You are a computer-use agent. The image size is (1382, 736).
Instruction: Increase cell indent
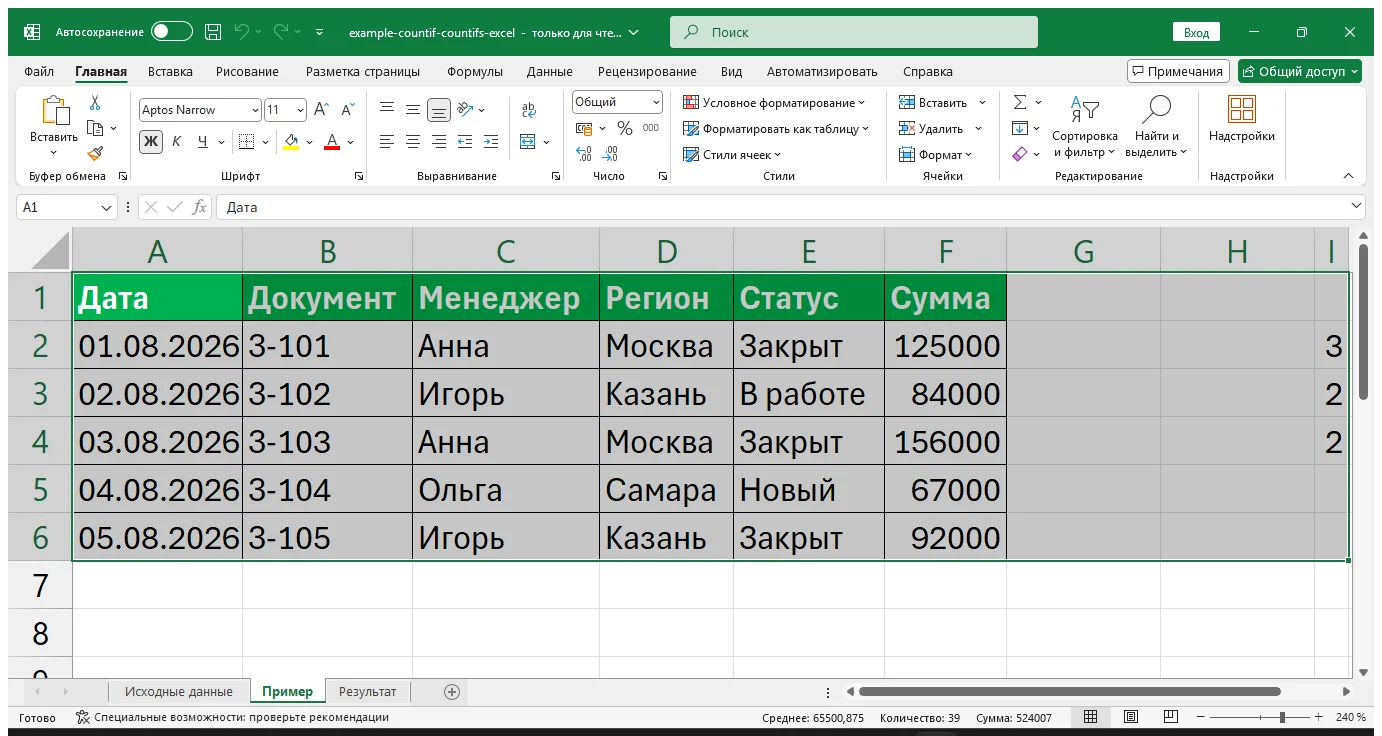coord(490,141)
